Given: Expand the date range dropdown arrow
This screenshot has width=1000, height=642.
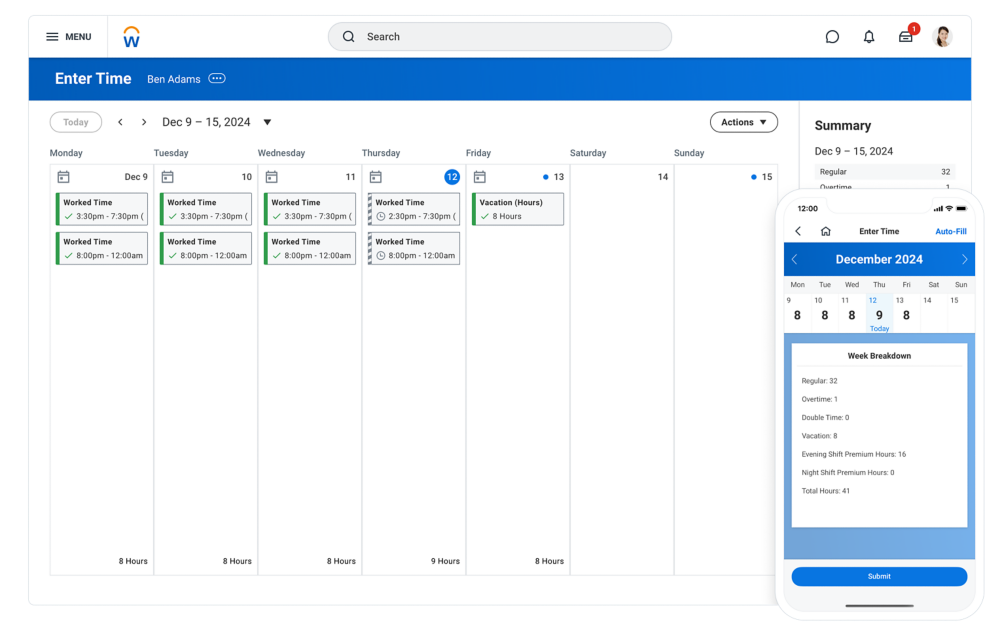Looking at the screenshot, I should click(x=267, y=122).
